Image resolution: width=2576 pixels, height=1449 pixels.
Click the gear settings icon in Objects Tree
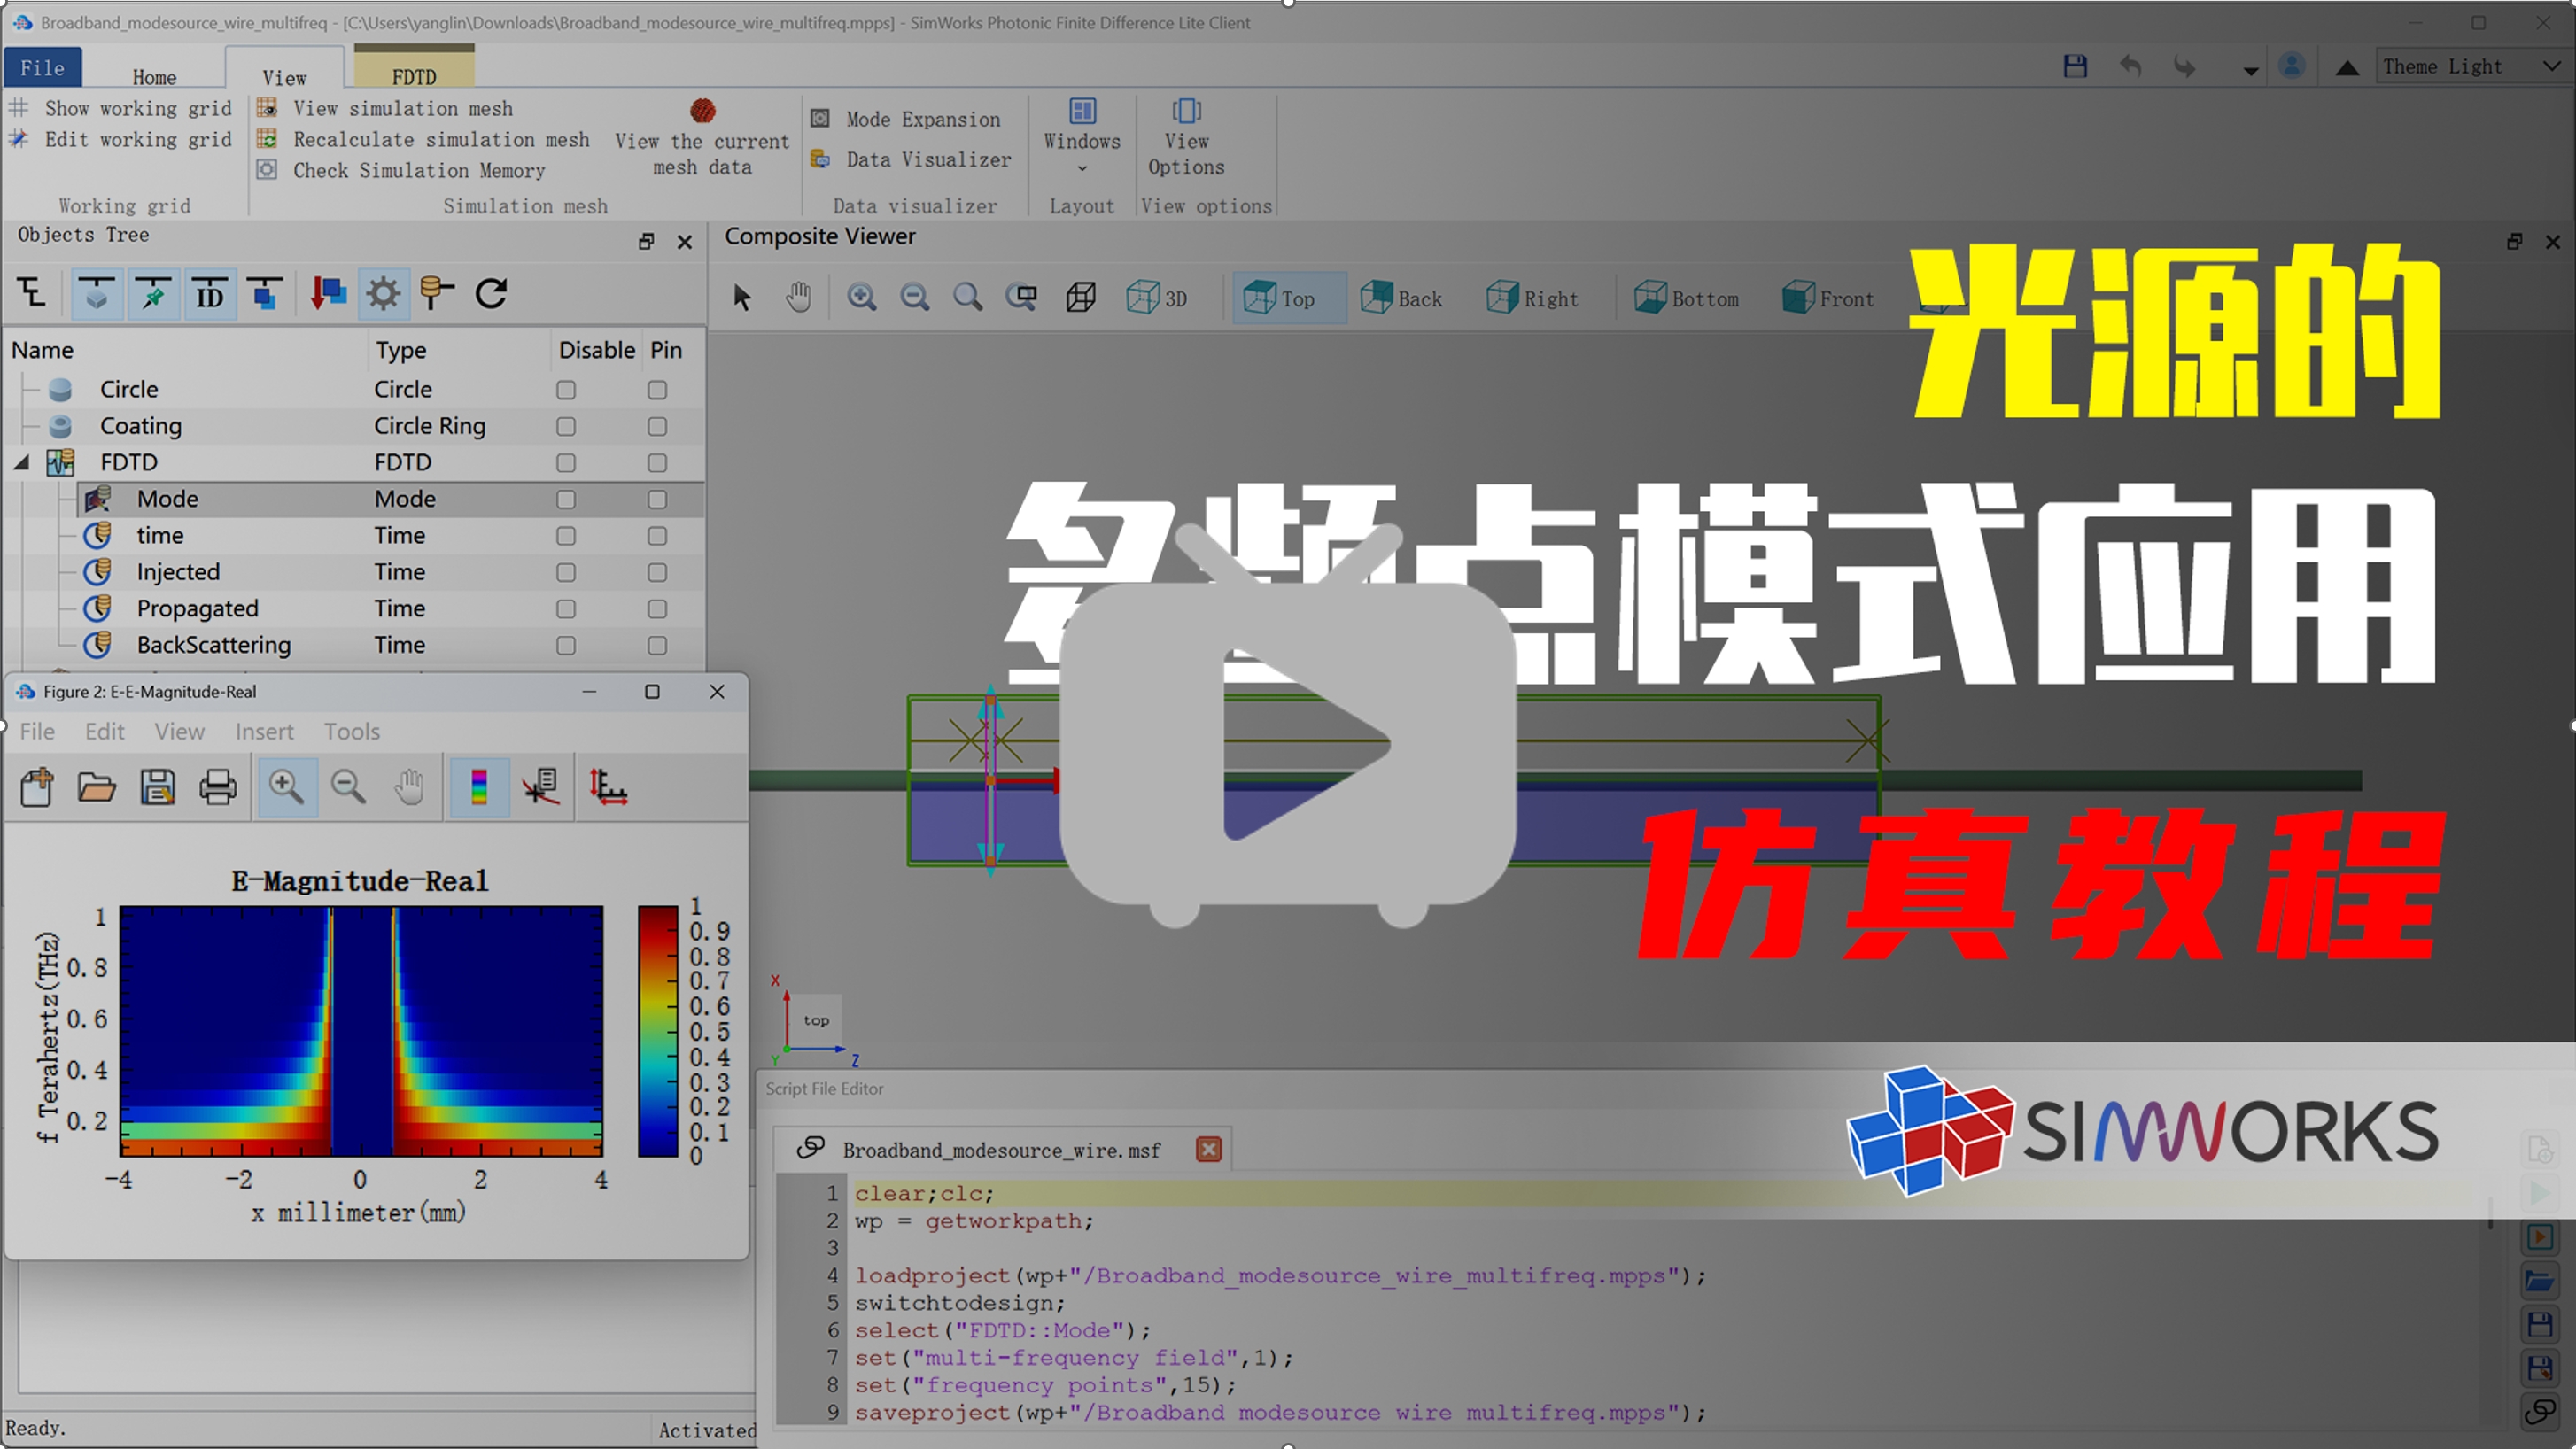(x=383, y=294)
